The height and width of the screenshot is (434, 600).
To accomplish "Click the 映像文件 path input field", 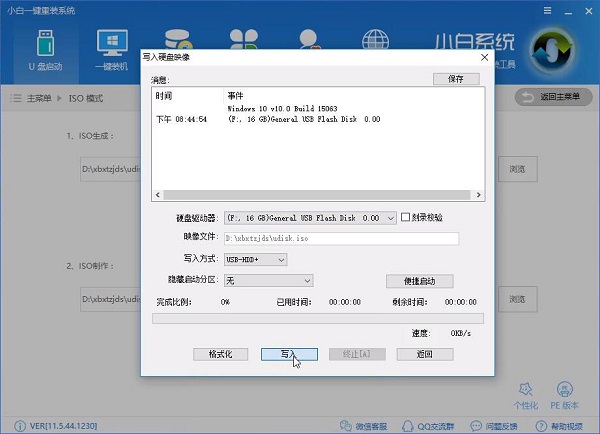I will point(340,239).
